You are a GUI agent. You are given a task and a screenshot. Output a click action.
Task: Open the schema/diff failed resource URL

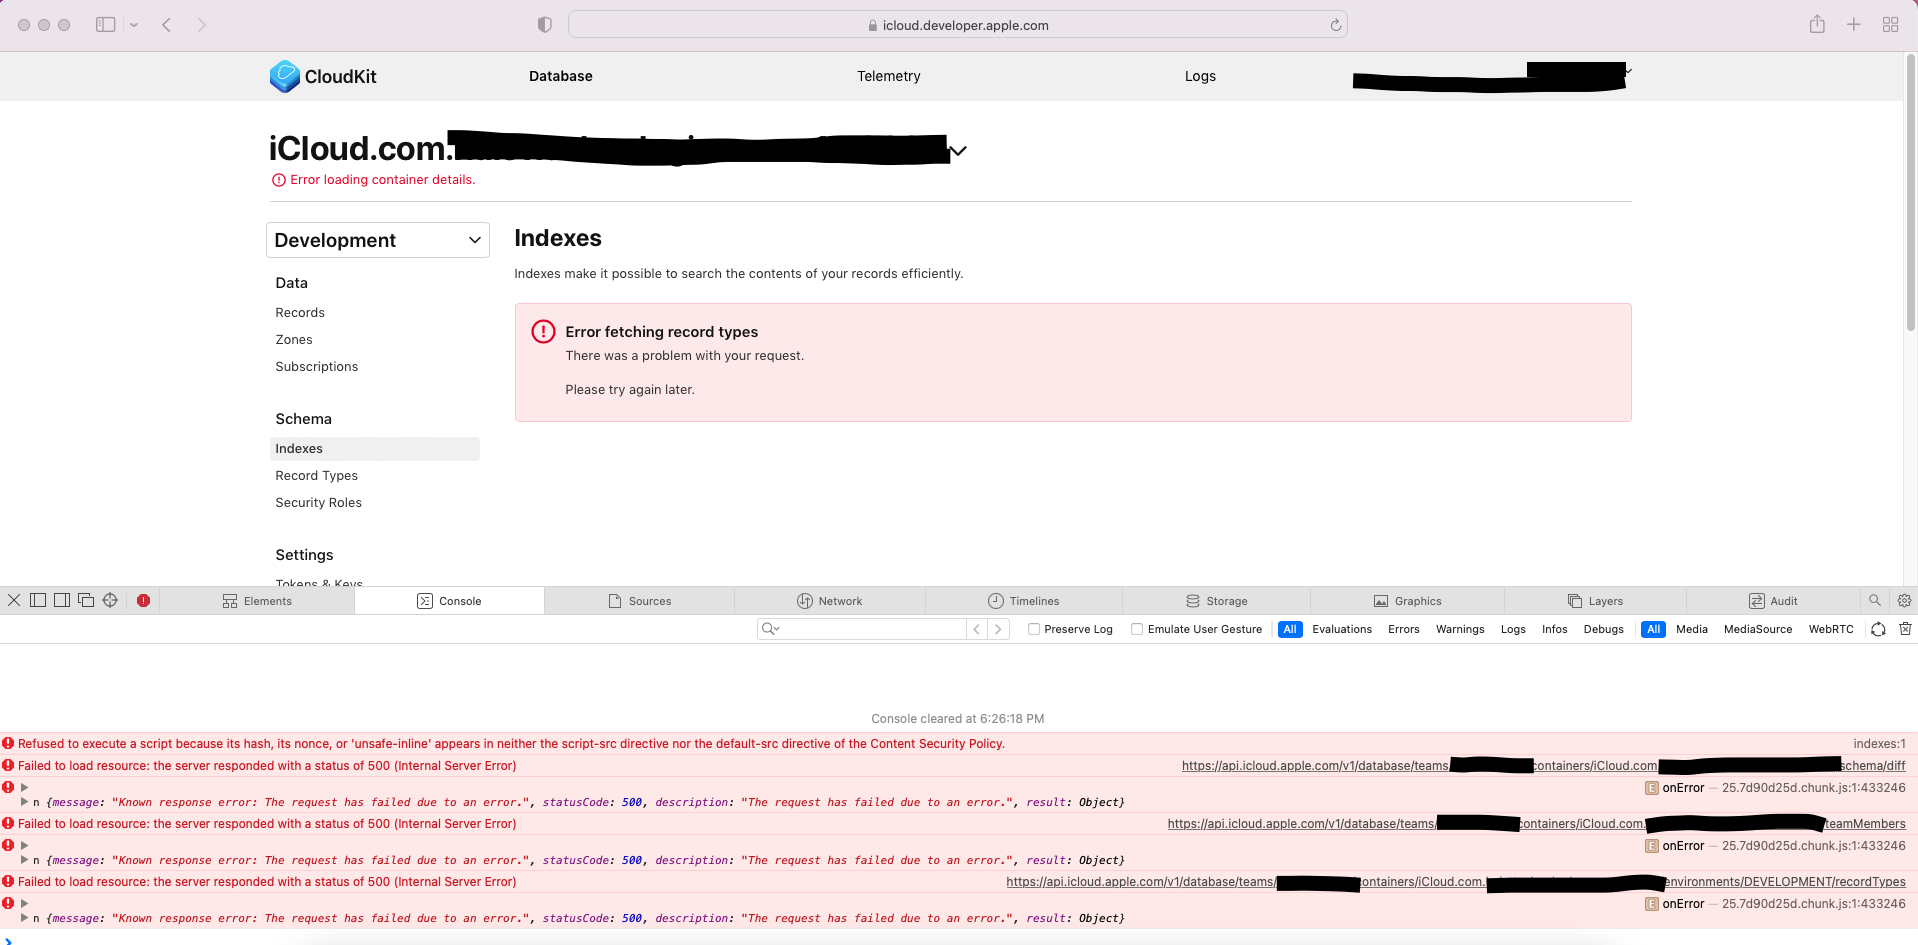[1543, 766]
